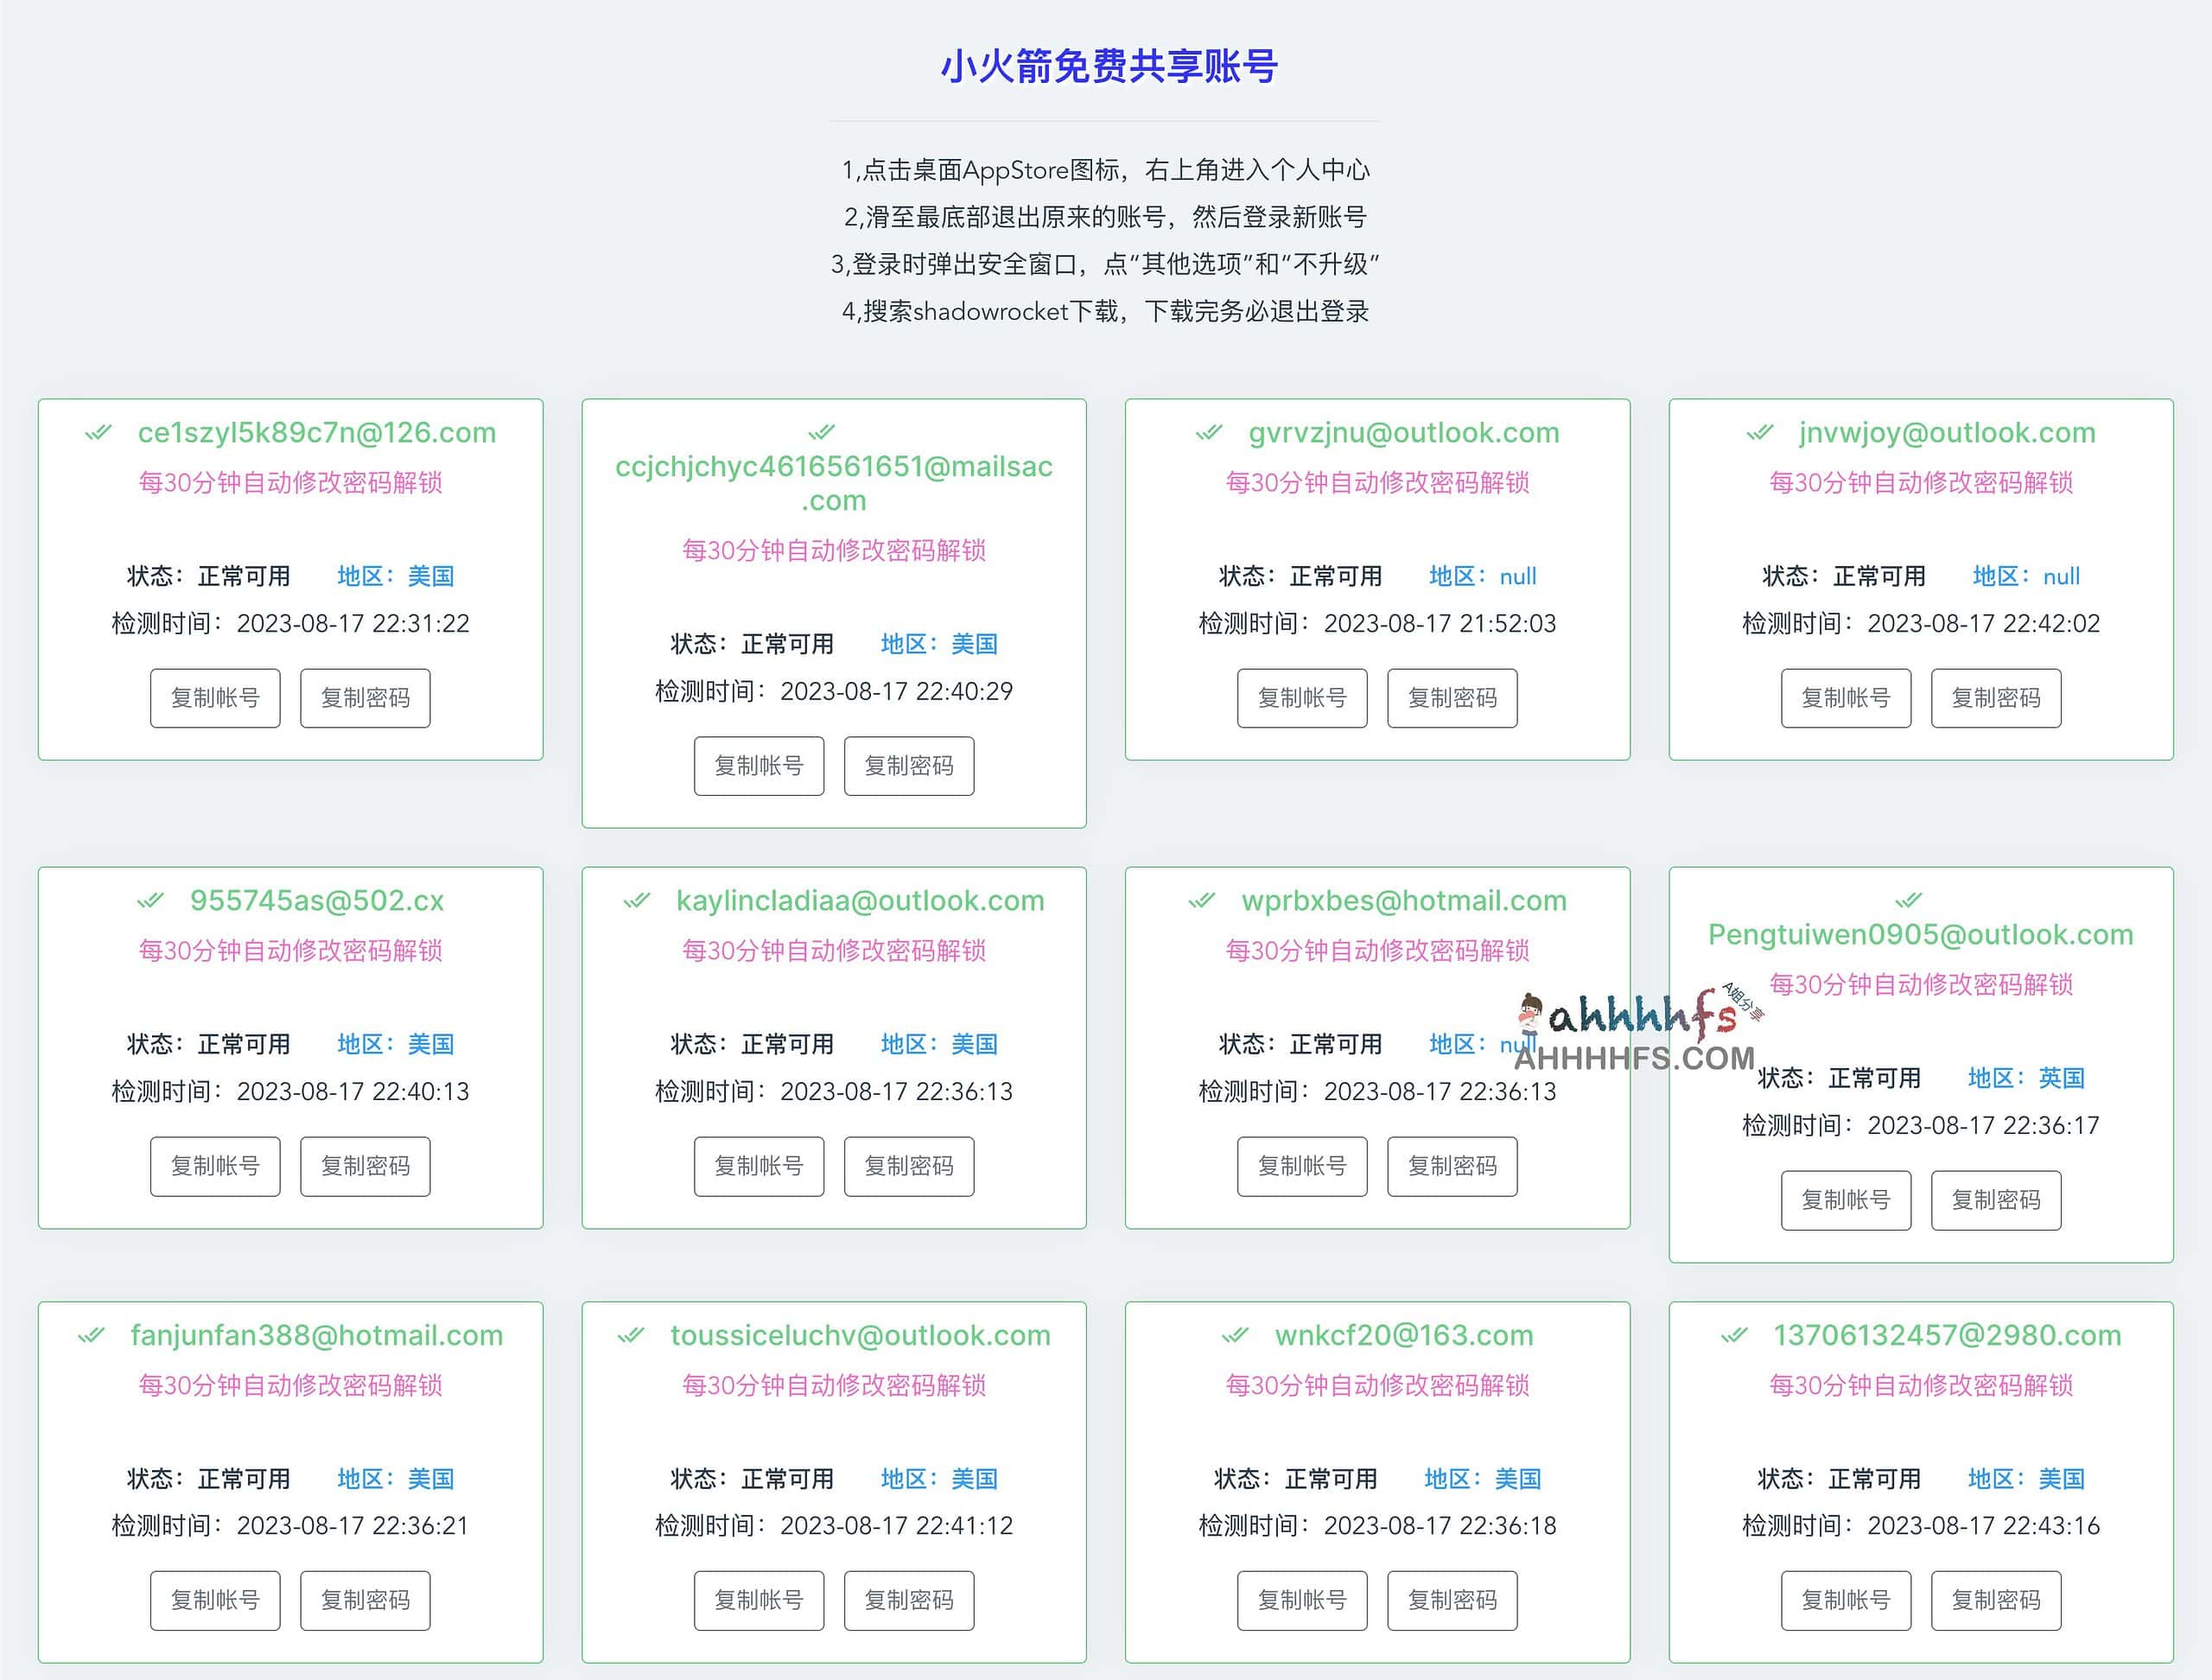Click 复制帐号 for ce1szyl5k89c7n@126.com
The image size is (2212, 1680).
coord(214,698)
